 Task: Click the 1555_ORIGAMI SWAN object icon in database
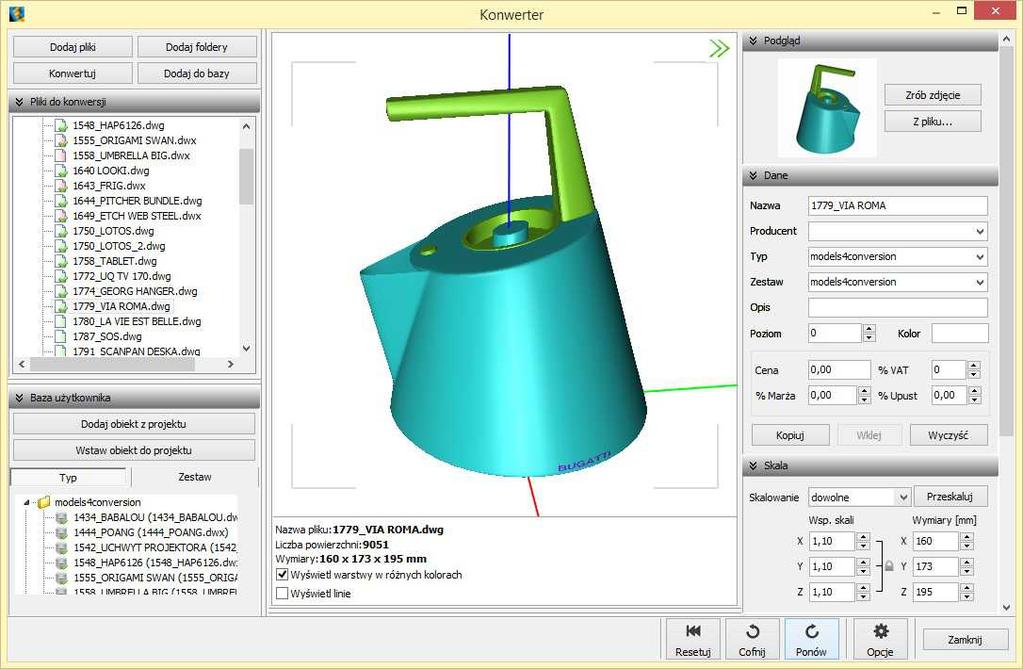pos(62,578)
